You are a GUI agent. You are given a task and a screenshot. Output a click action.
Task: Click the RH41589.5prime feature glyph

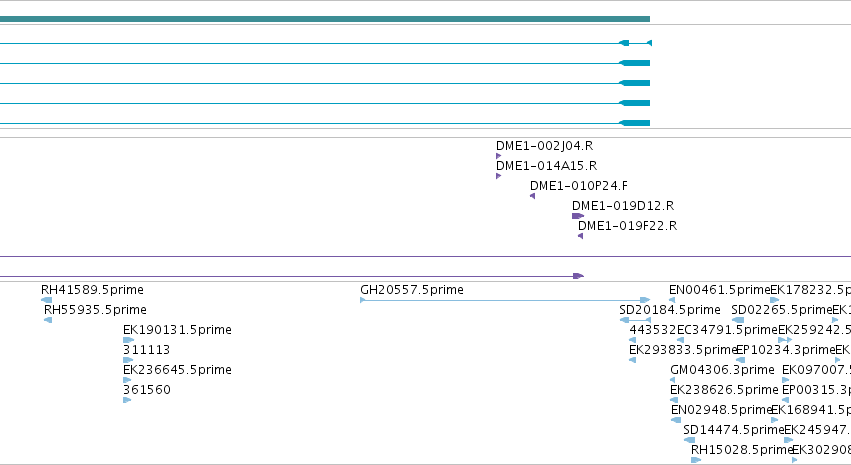tap(47, 300)
